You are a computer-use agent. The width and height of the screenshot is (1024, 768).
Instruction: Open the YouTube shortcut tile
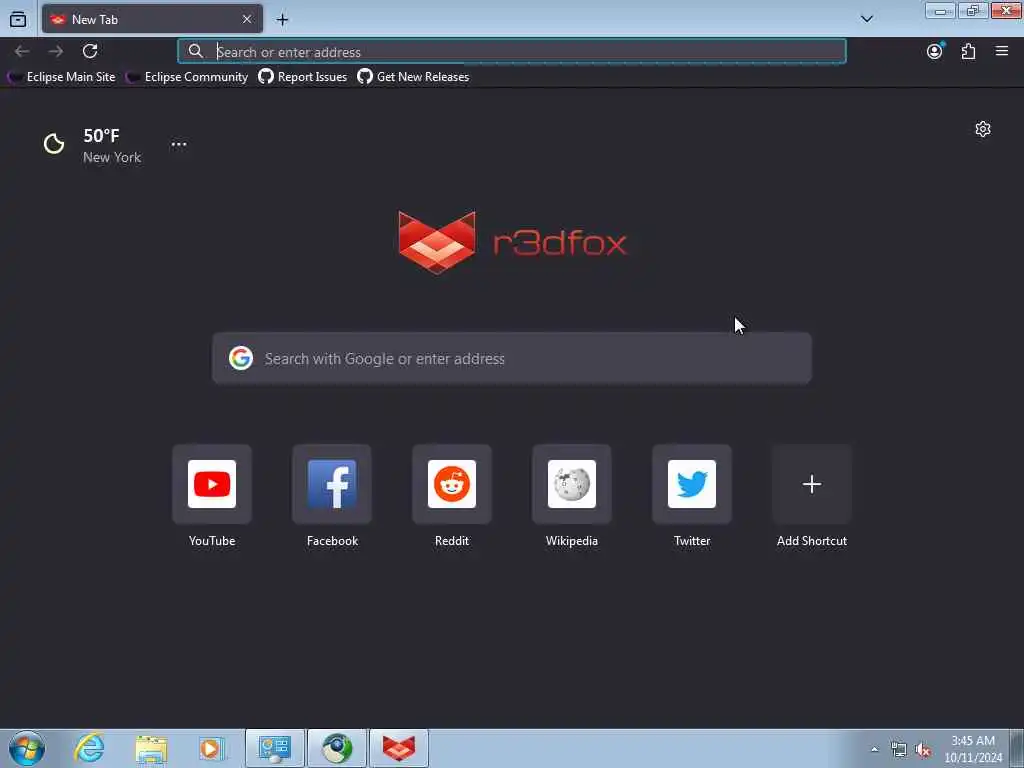click(212, 484)
